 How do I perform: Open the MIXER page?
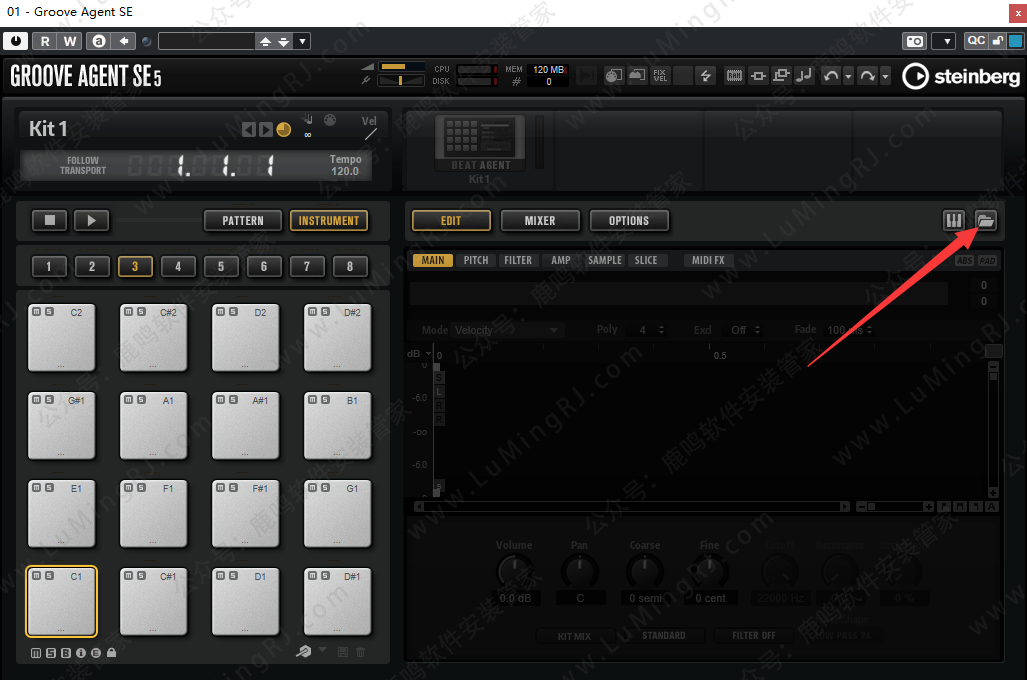pos(540,221)
